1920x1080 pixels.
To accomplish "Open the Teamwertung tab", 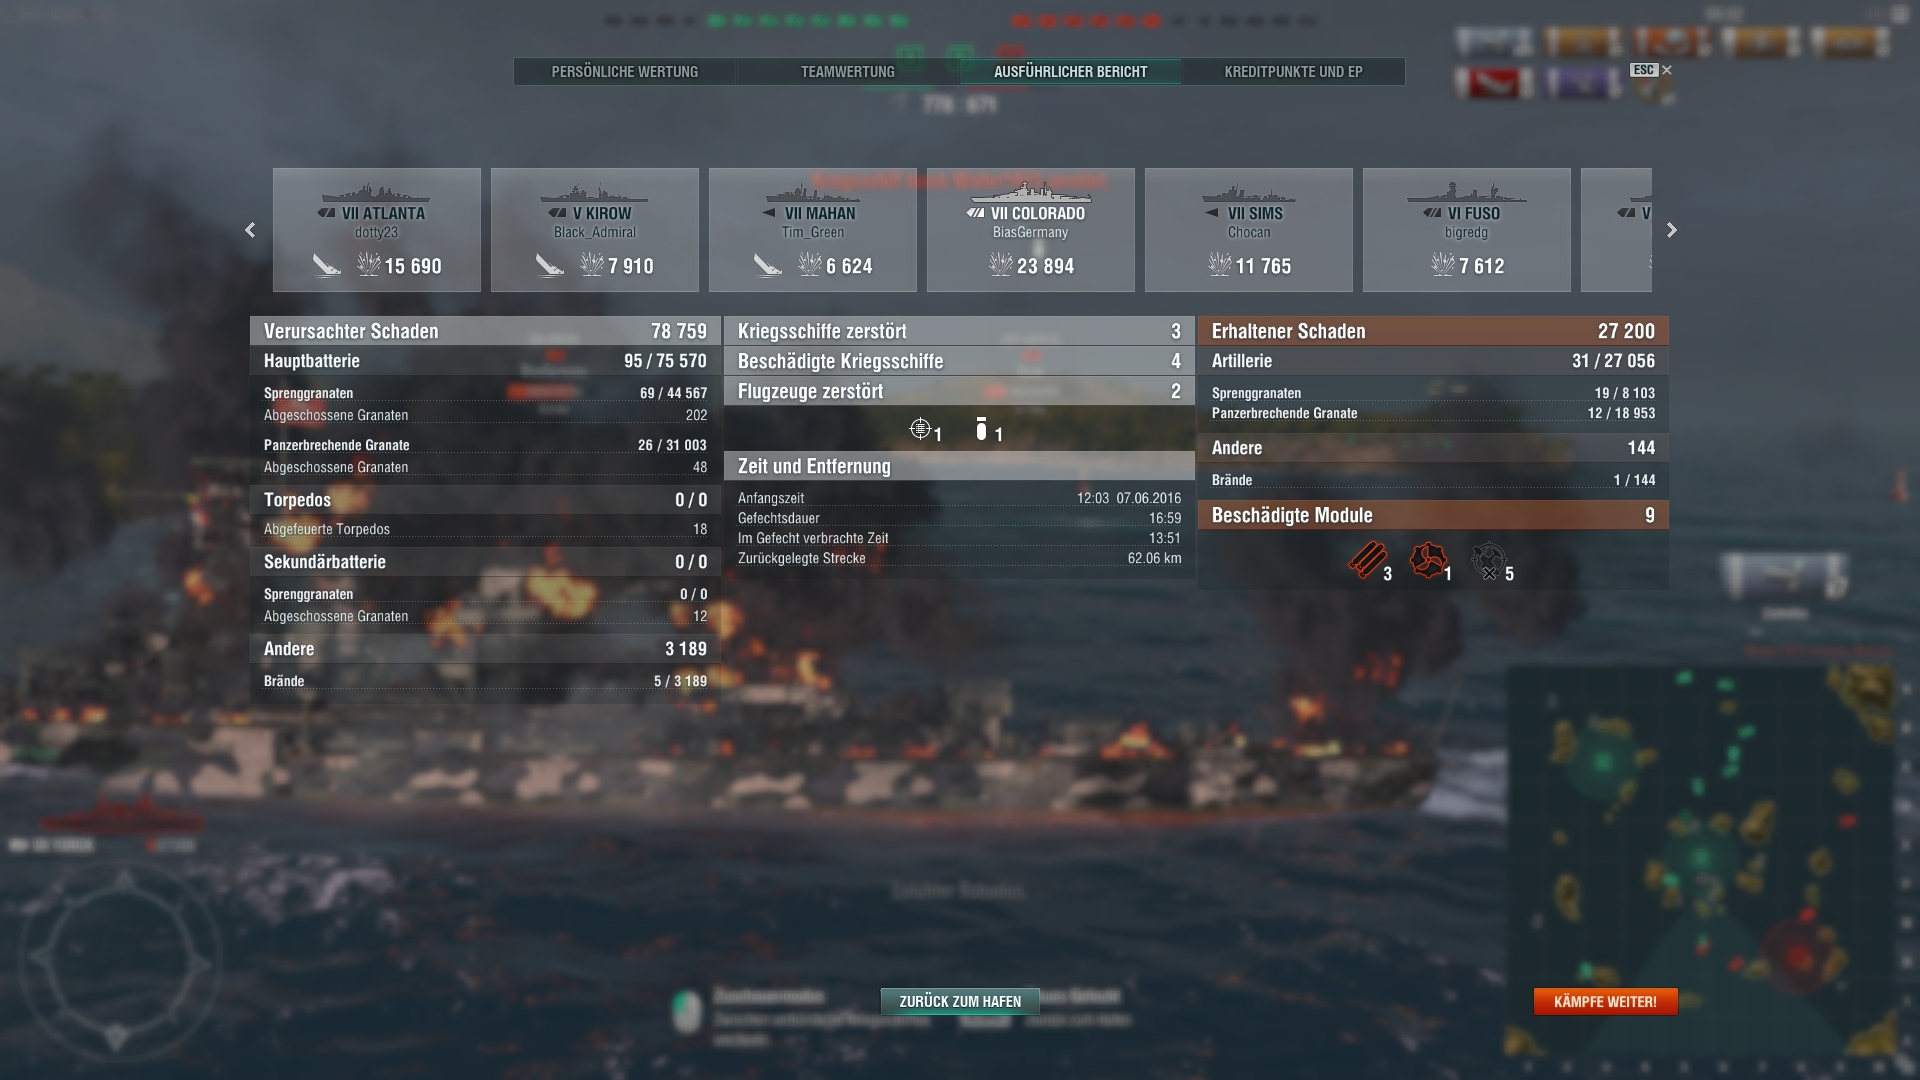I will point(848,72).
